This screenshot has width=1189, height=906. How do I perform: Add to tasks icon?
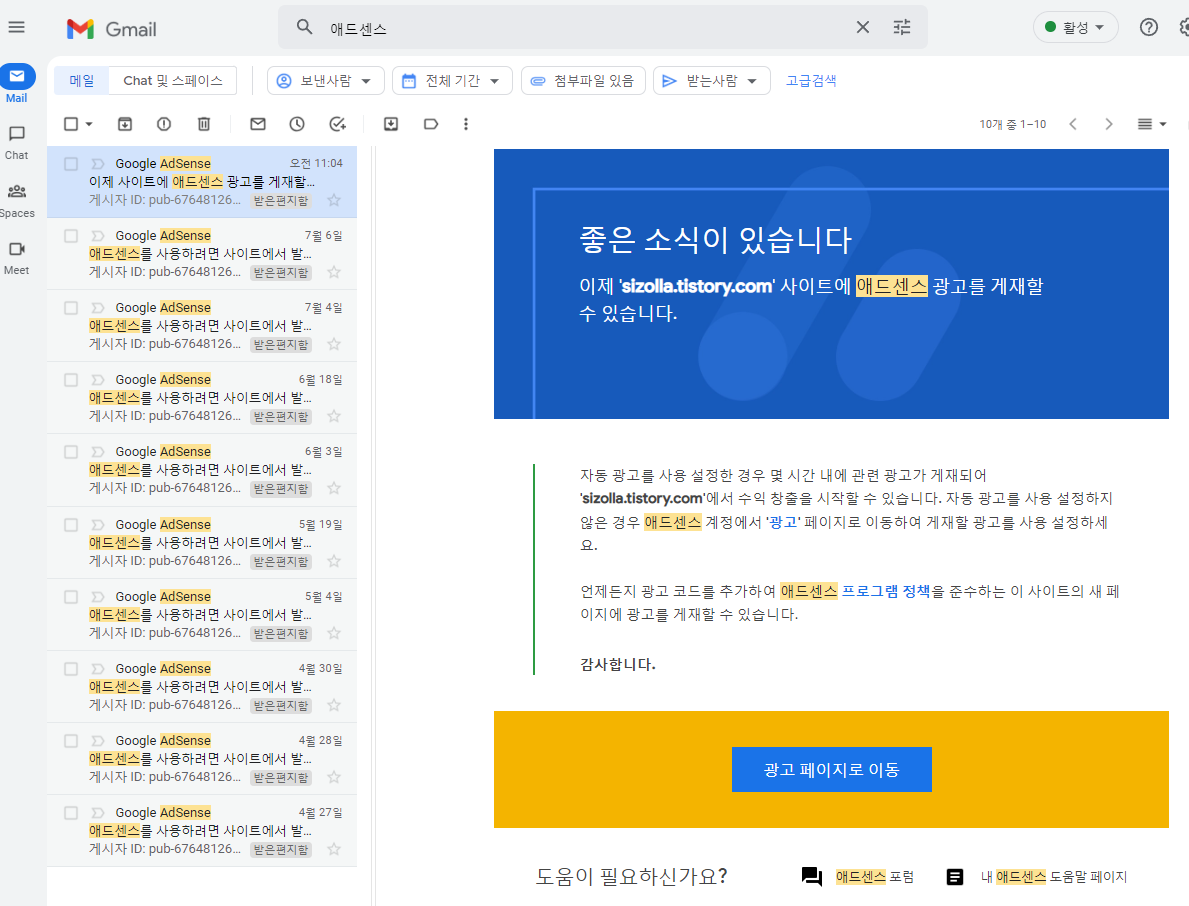pos(337,124)
